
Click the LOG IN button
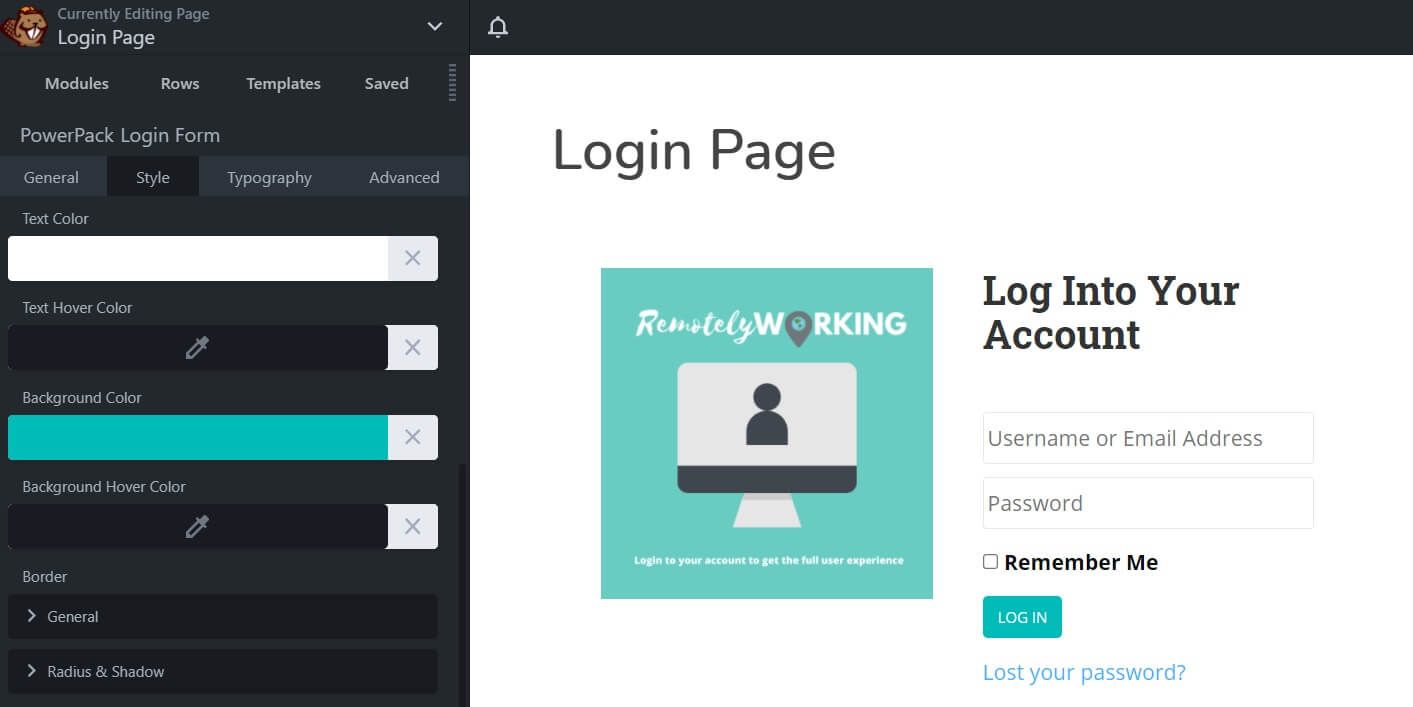pyautogui.click(x=1022, y=617)
